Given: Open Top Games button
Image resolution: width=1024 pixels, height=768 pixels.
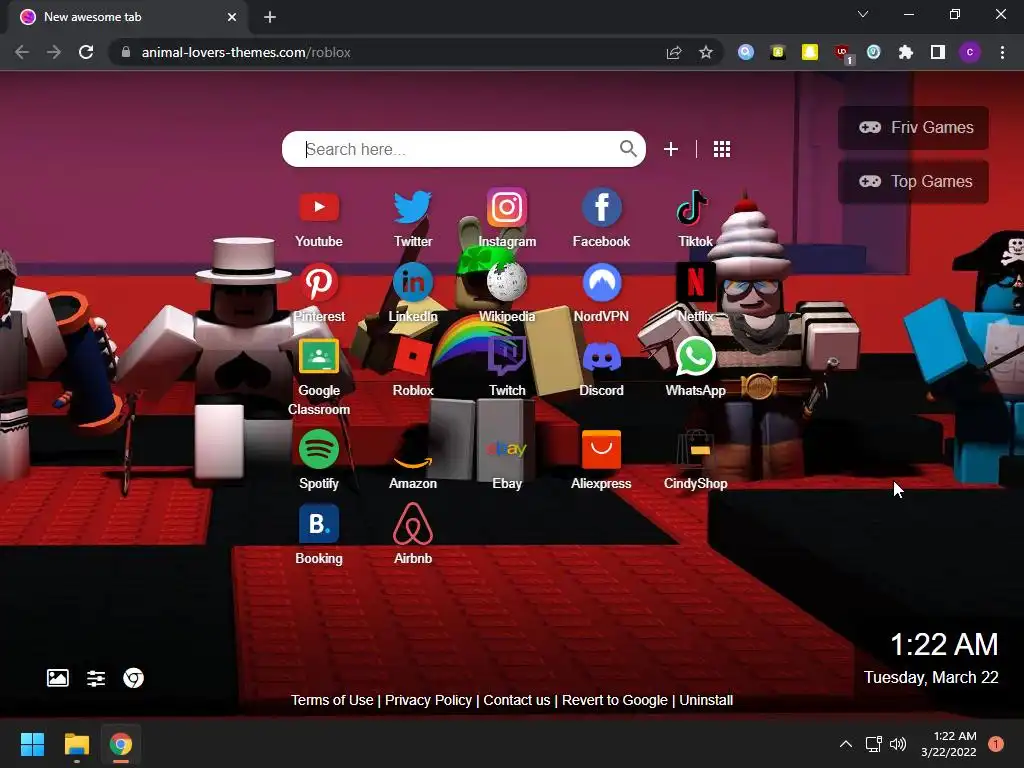Looking at the screenshot, I should point(913,182).
